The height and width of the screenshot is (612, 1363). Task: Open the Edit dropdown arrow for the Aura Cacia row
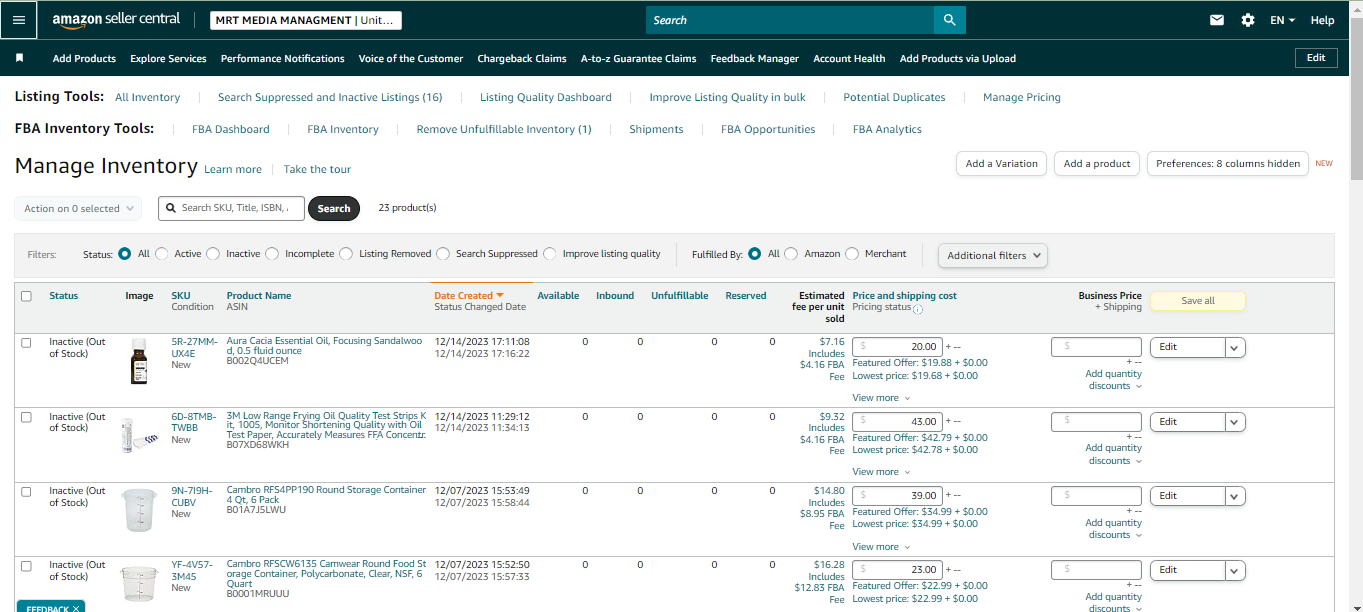click(x=1235, y=347)
